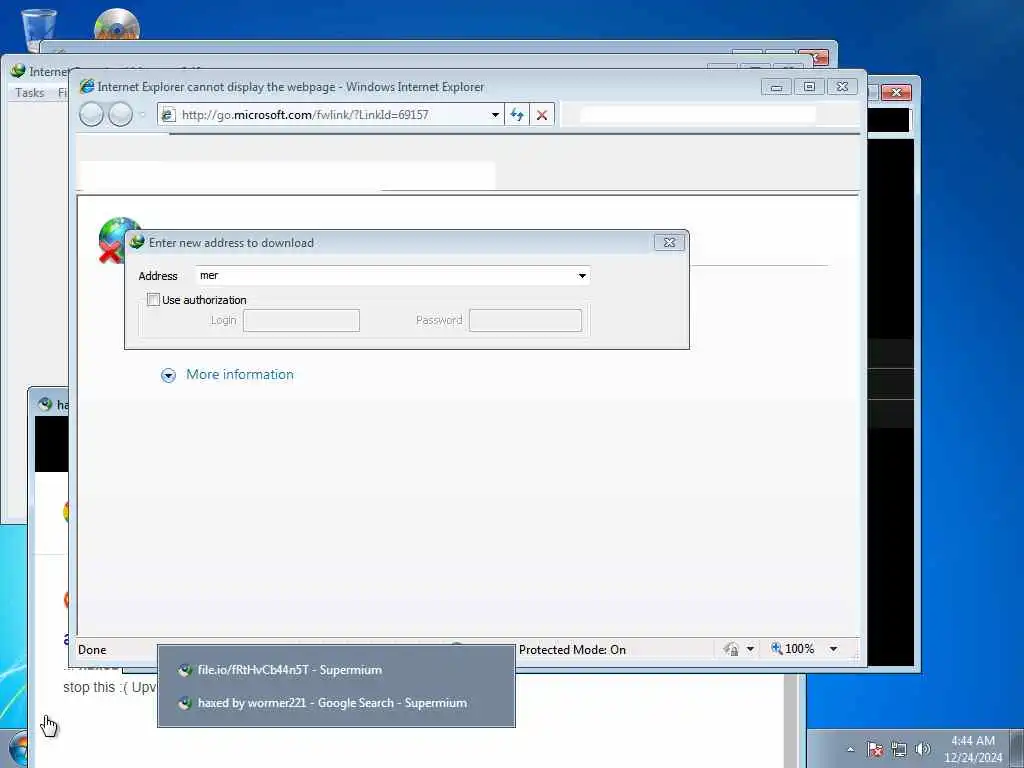This screenshot has width=1024, height=768.
Task: Click the red Stop icon in Internet Explorer
Action: pyautogui.click(x=541, y=115)
